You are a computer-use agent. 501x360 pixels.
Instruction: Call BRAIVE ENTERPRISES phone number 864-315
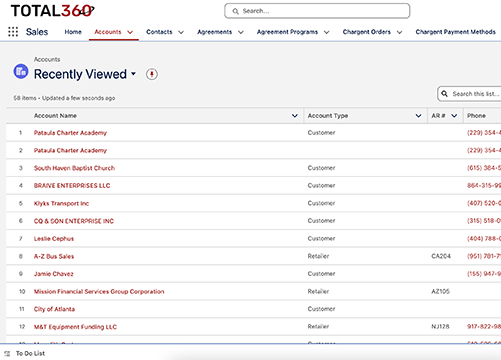click(484, 186)
